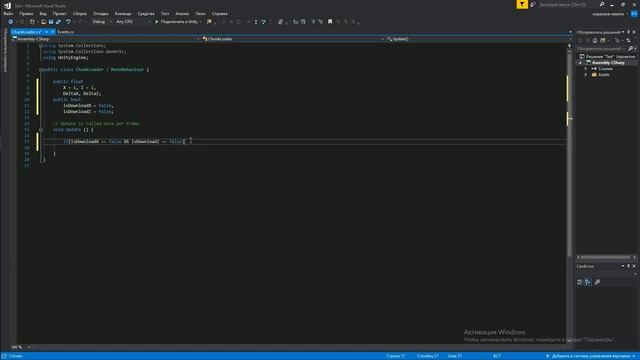Open the Файл menu
Screen dimensions: 640x360
point(8,13)
